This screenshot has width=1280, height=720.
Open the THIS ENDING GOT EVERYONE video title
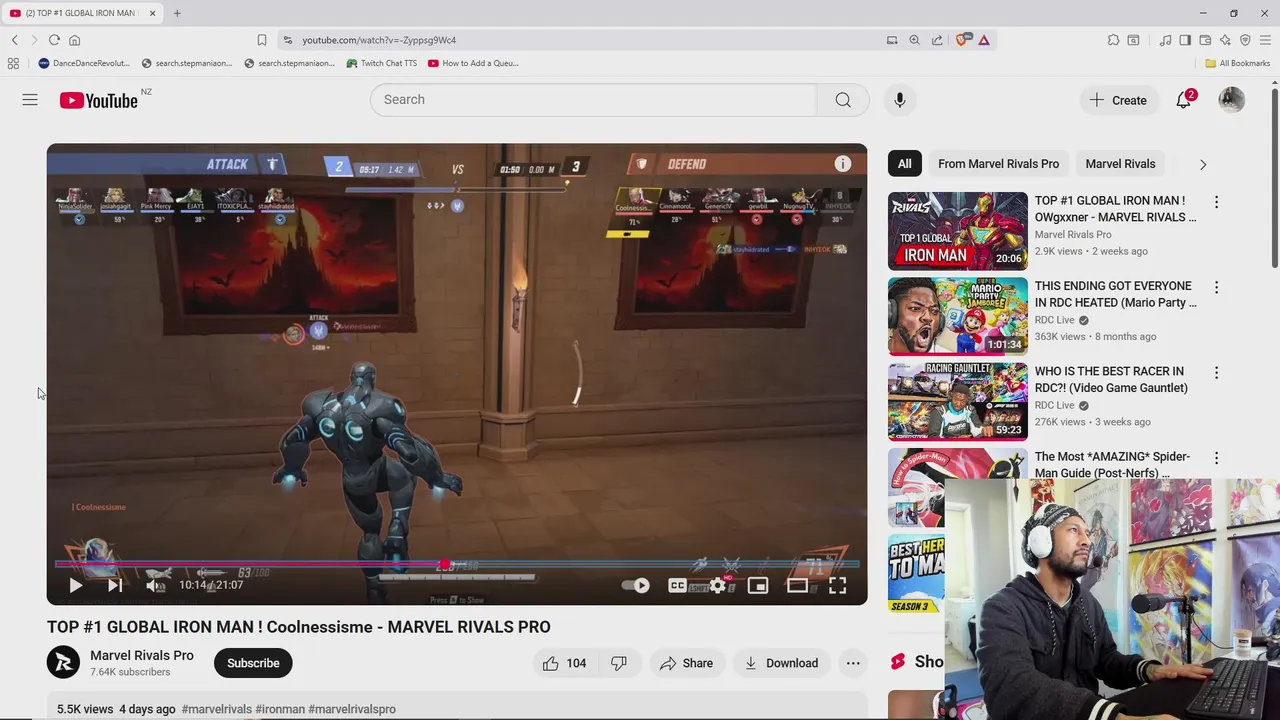pyautogui.click(x=1115, y=294)
